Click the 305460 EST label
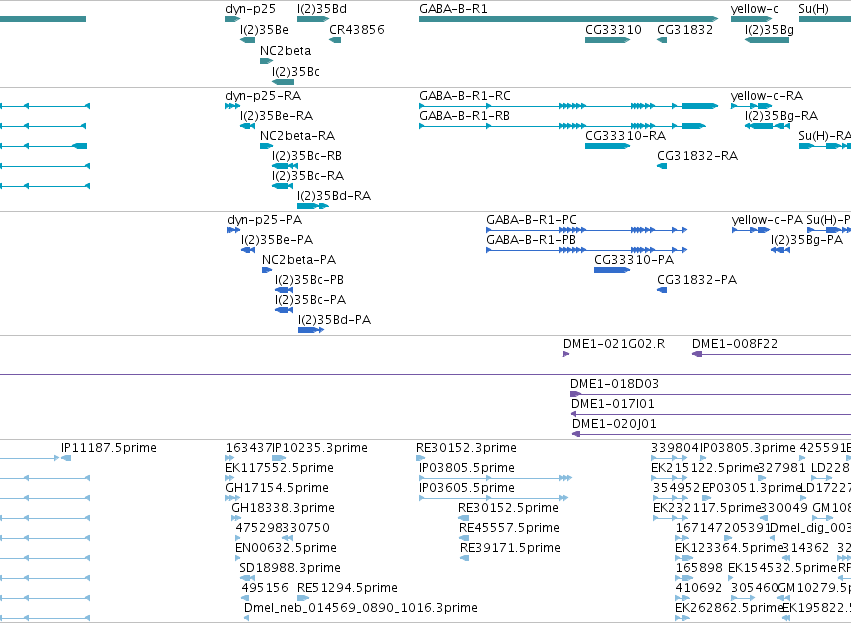 coord(754,588)
